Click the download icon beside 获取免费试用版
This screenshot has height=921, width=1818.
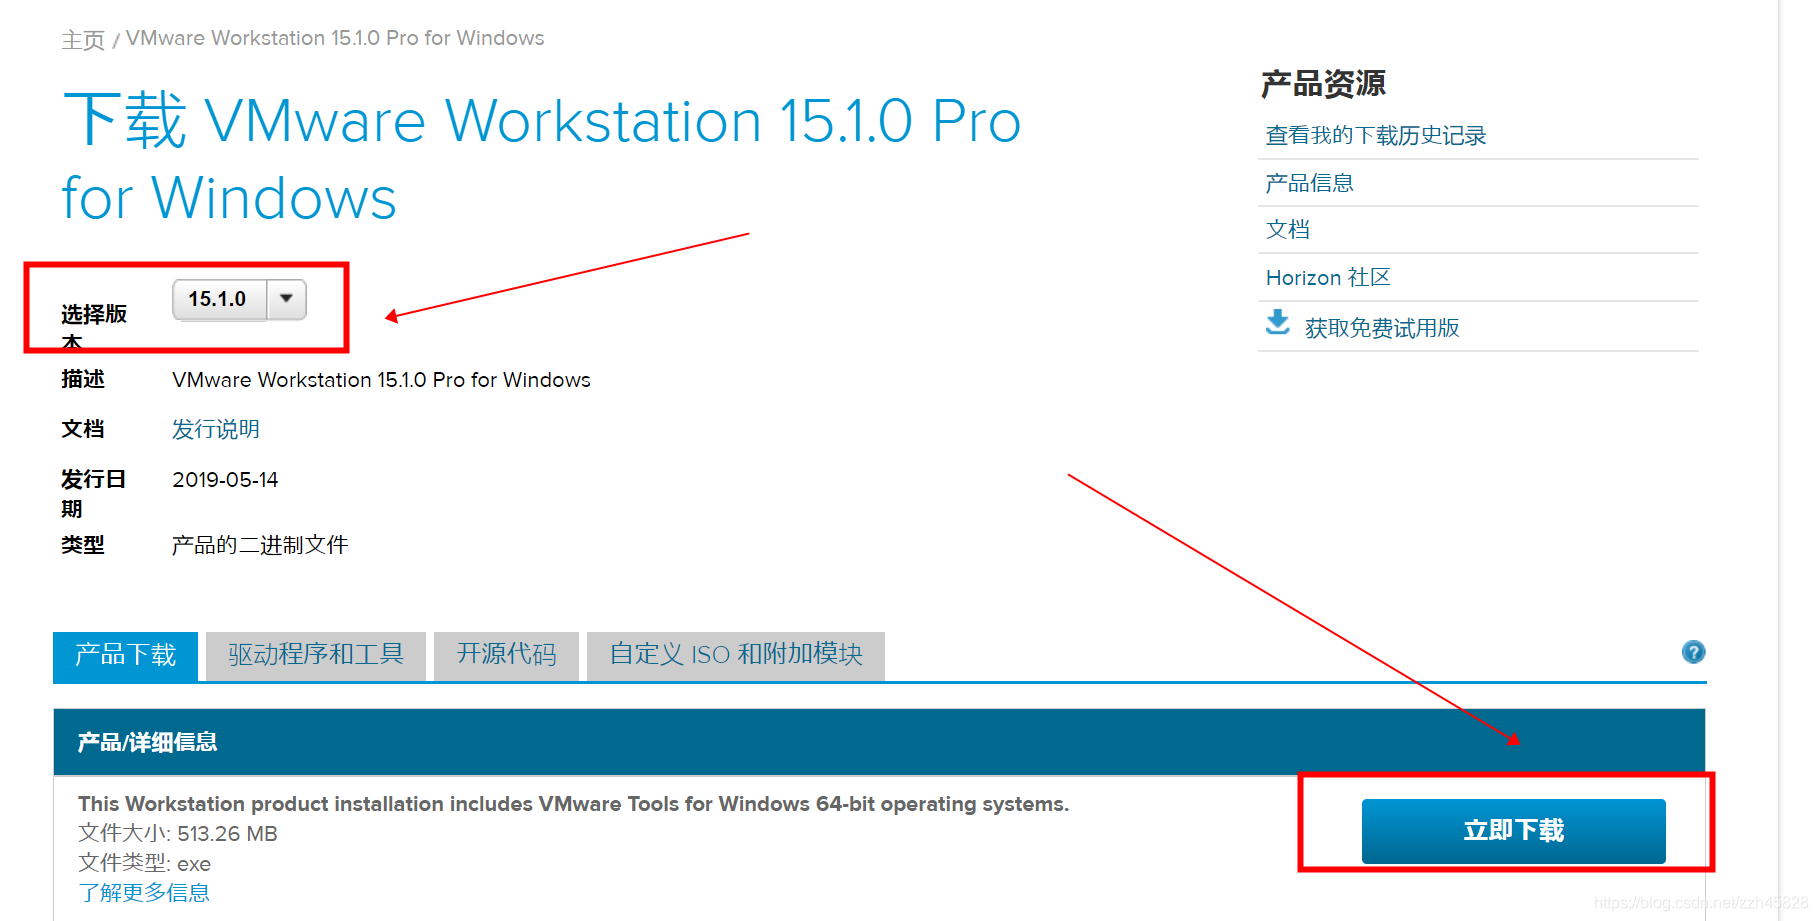(1278, 322)
